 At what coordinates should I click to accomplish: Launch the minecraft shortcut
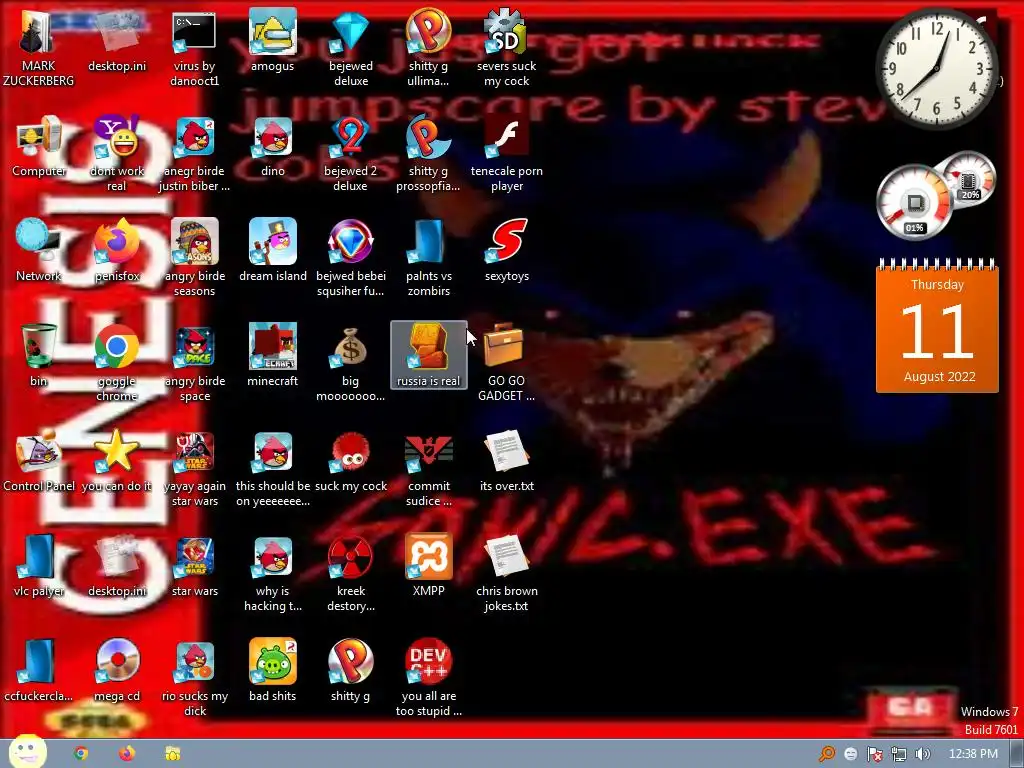tap(272, 356)
